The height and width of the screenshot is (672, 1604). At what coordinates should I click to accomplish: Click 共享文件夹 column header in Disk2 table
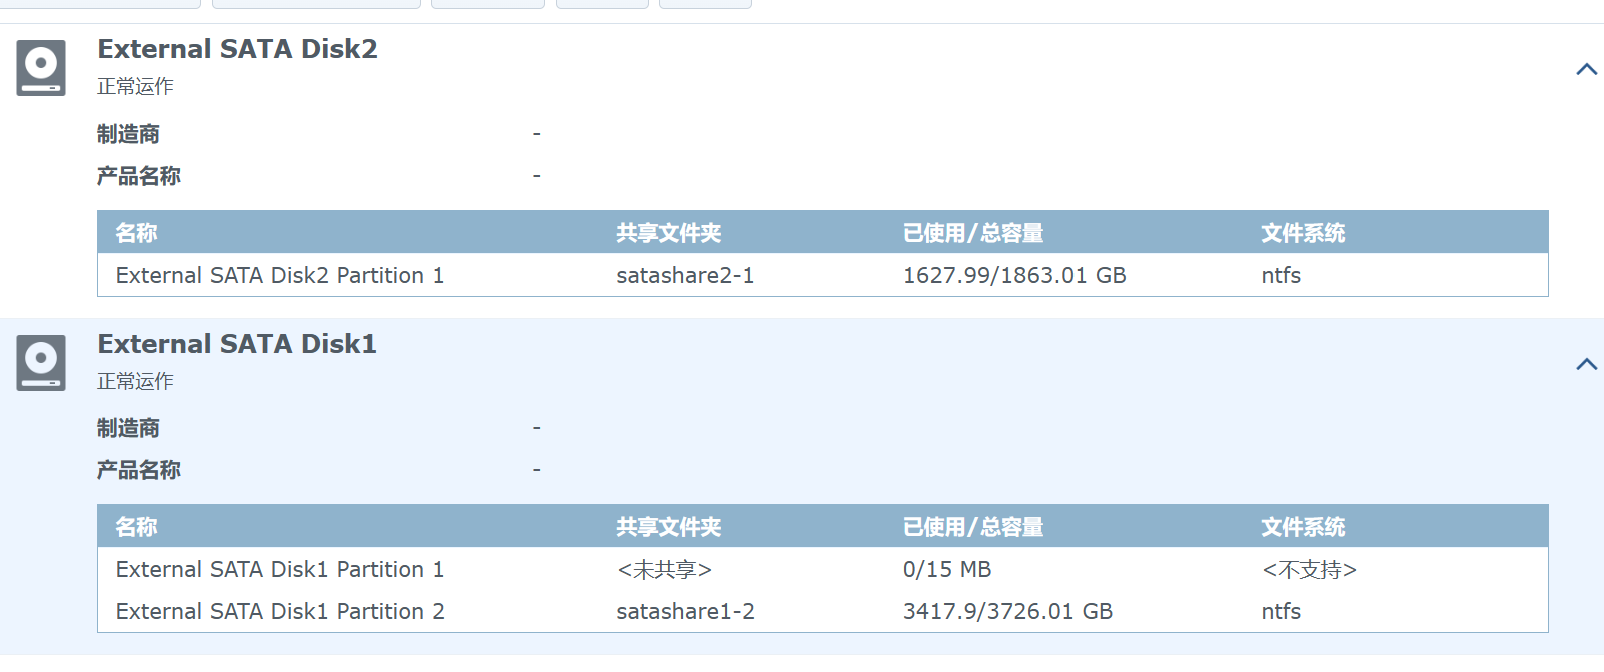click(x=668, y=233)
